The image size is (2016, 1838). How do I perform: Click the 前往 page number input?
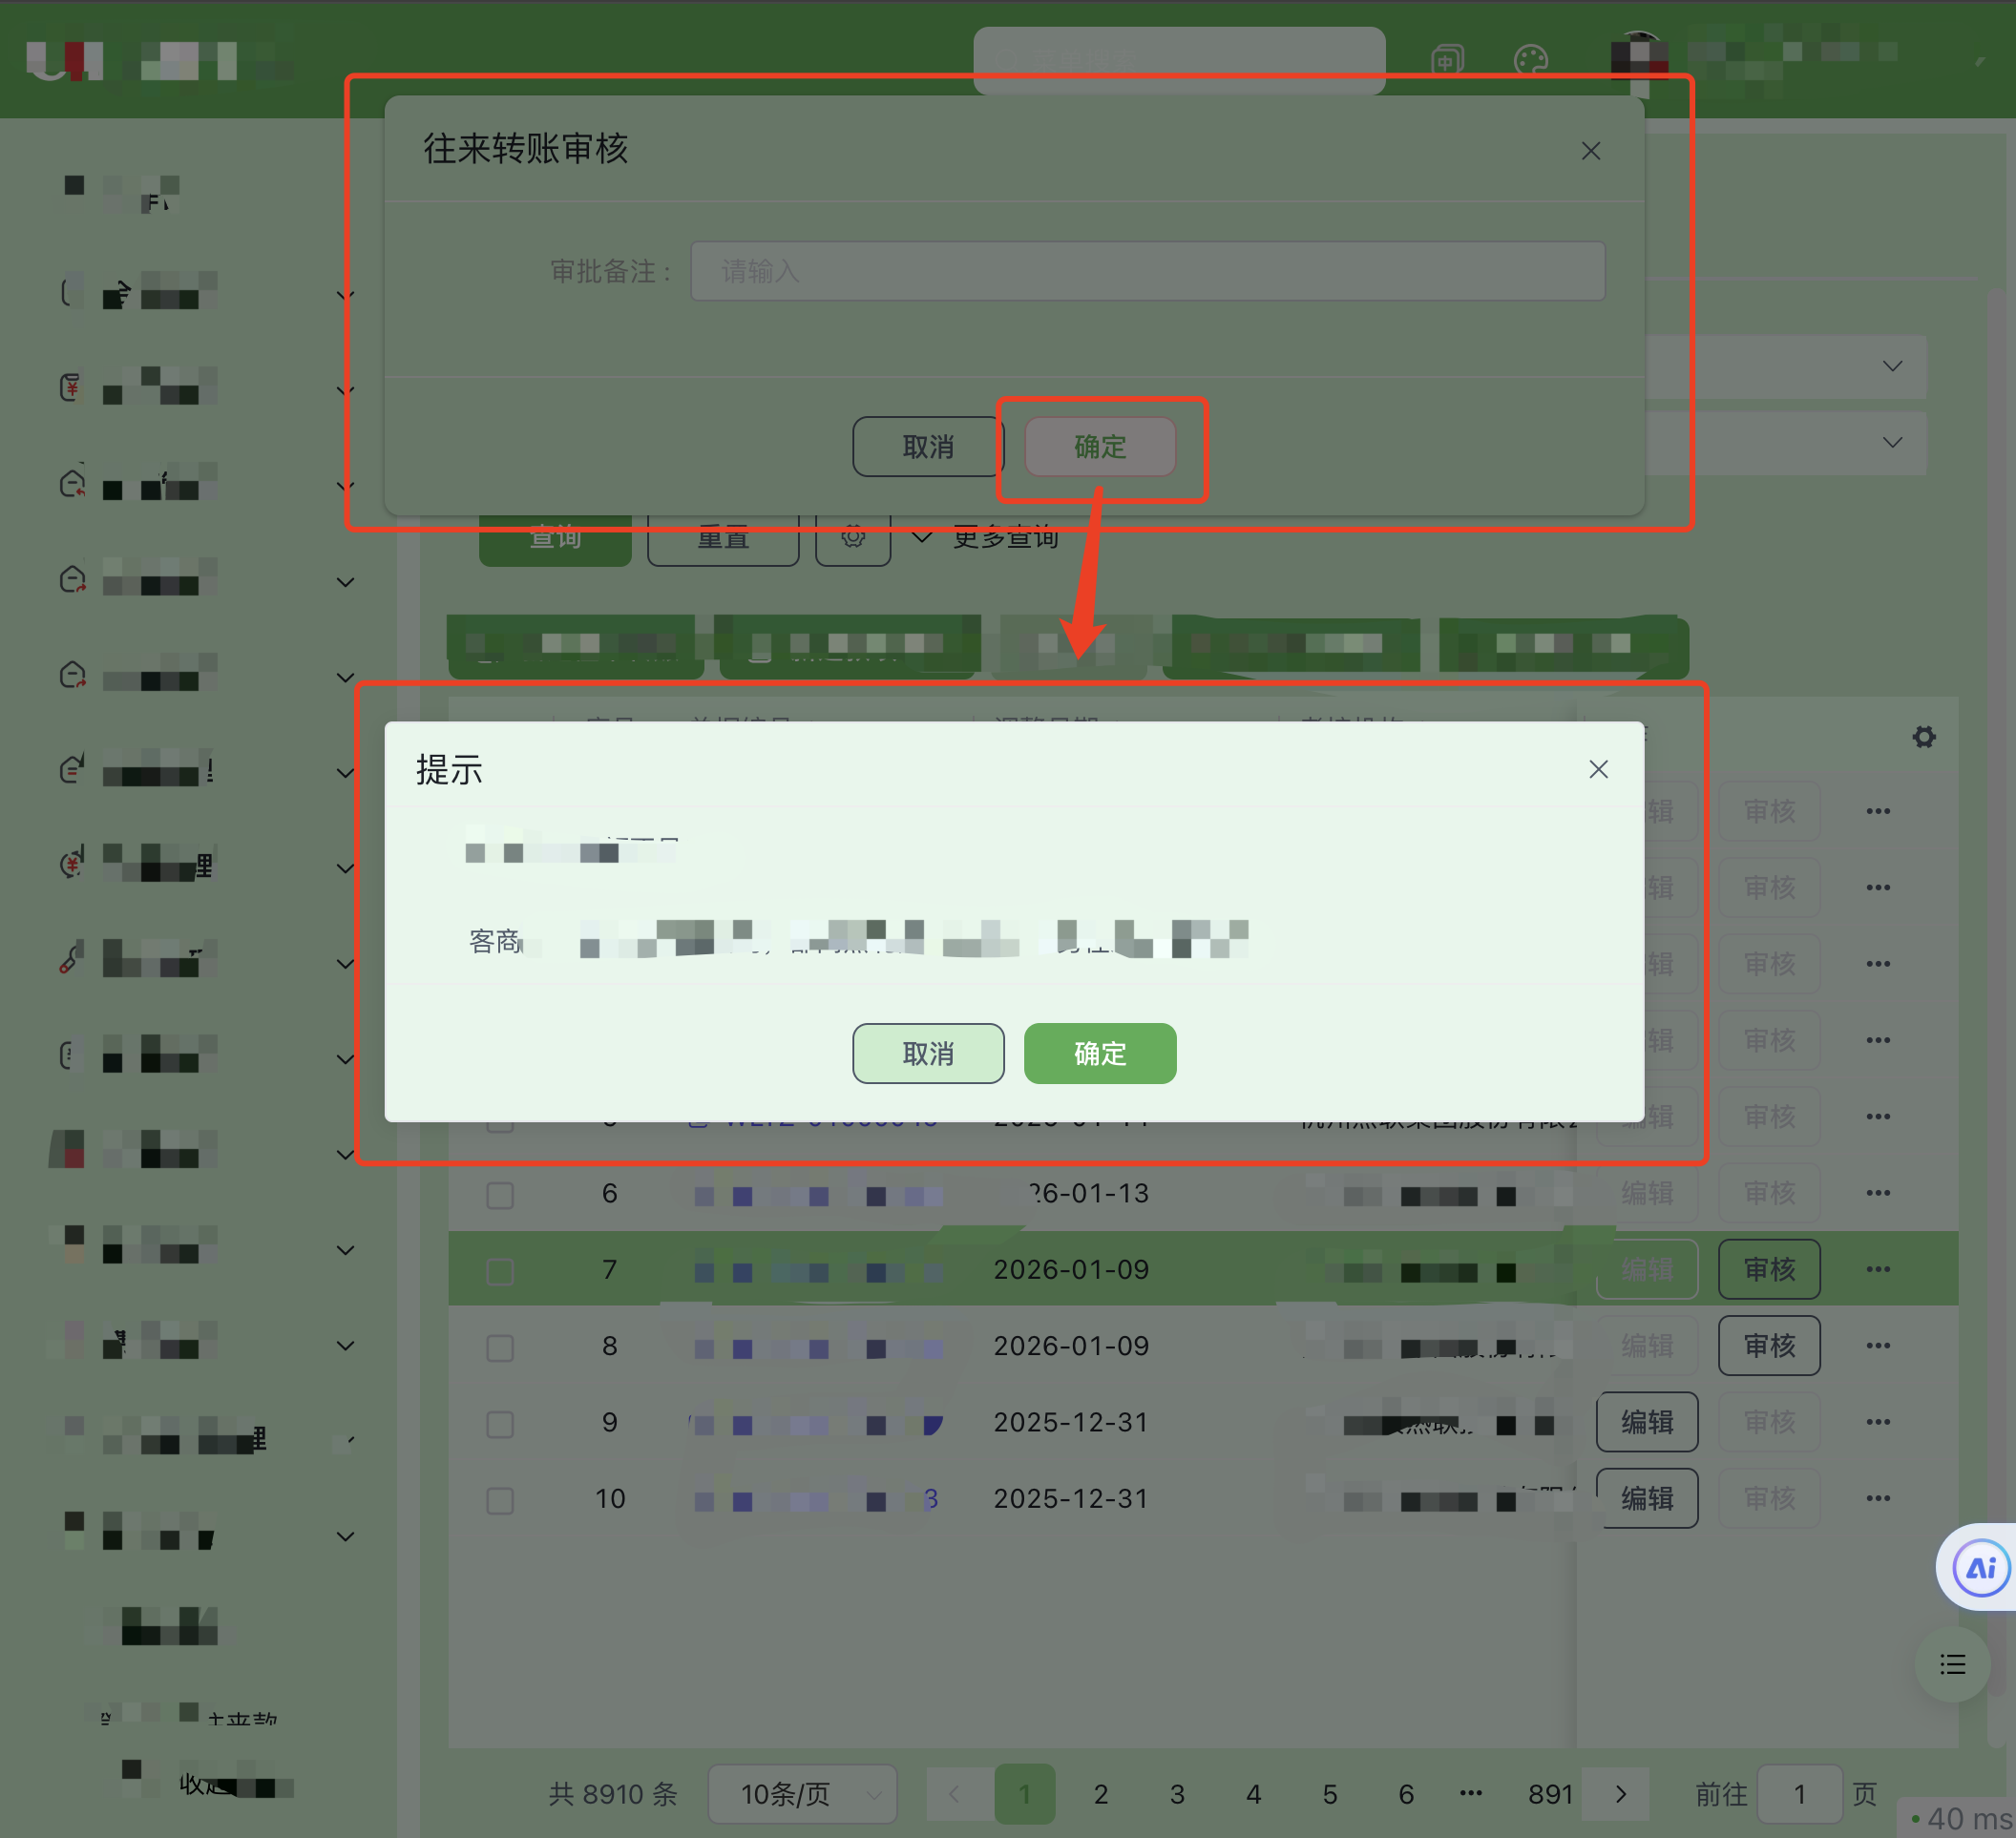pos(1798,1794)
